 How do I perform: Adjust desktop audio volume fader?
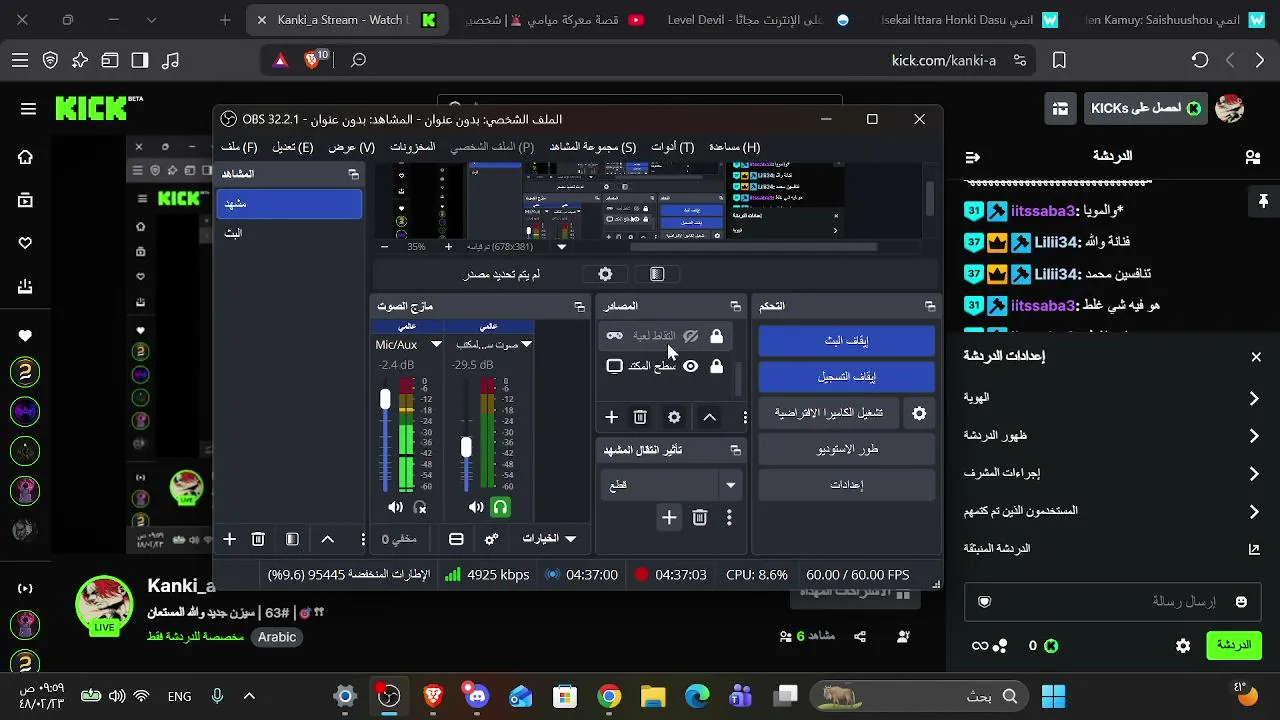(x=466, y=448)
